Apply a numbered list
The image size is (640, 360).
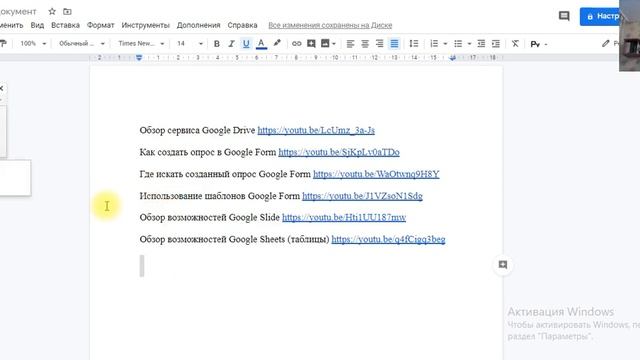[434, 44]
